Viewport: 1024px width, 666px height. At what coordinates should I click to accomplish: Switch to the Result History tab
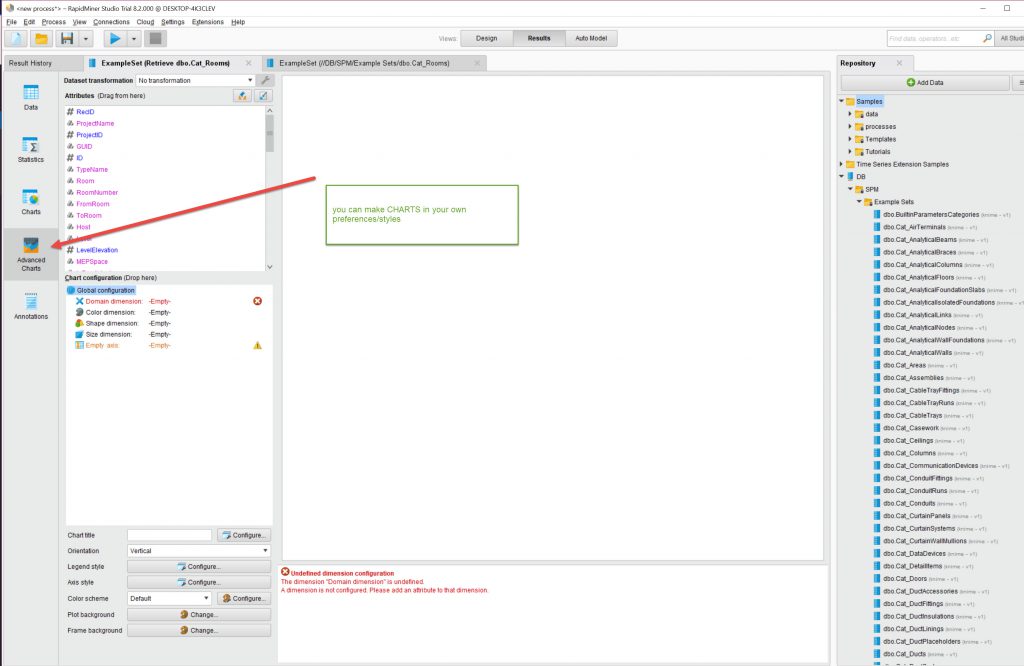tap(30, 63)
